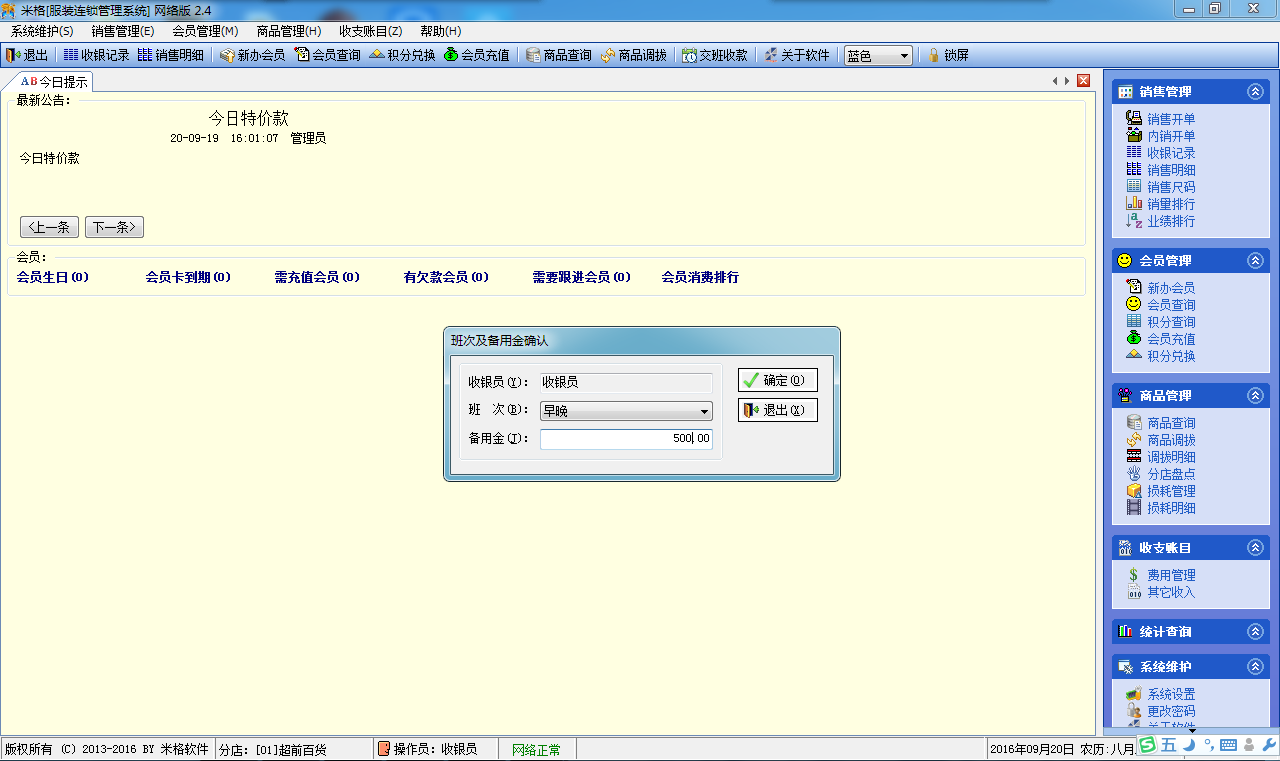Click the 收银员 read-only field
The height and width of the screenshot is (761, 1280).
tap(626, 382)
